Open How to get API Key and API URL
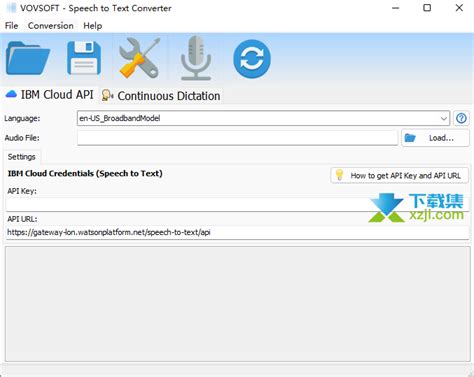This screenshot has width=474, height=377. coord(399,175)
